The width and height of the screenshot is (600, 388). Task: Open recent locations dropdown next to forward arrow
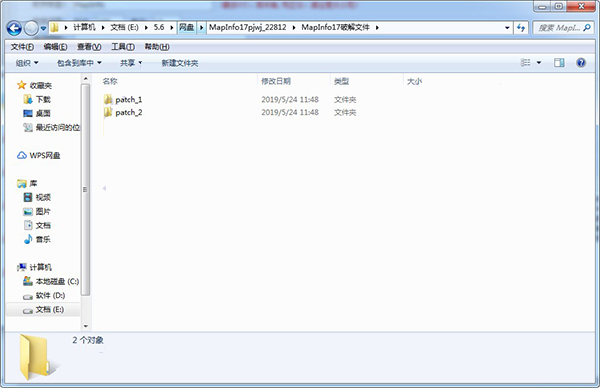[43, 28]
